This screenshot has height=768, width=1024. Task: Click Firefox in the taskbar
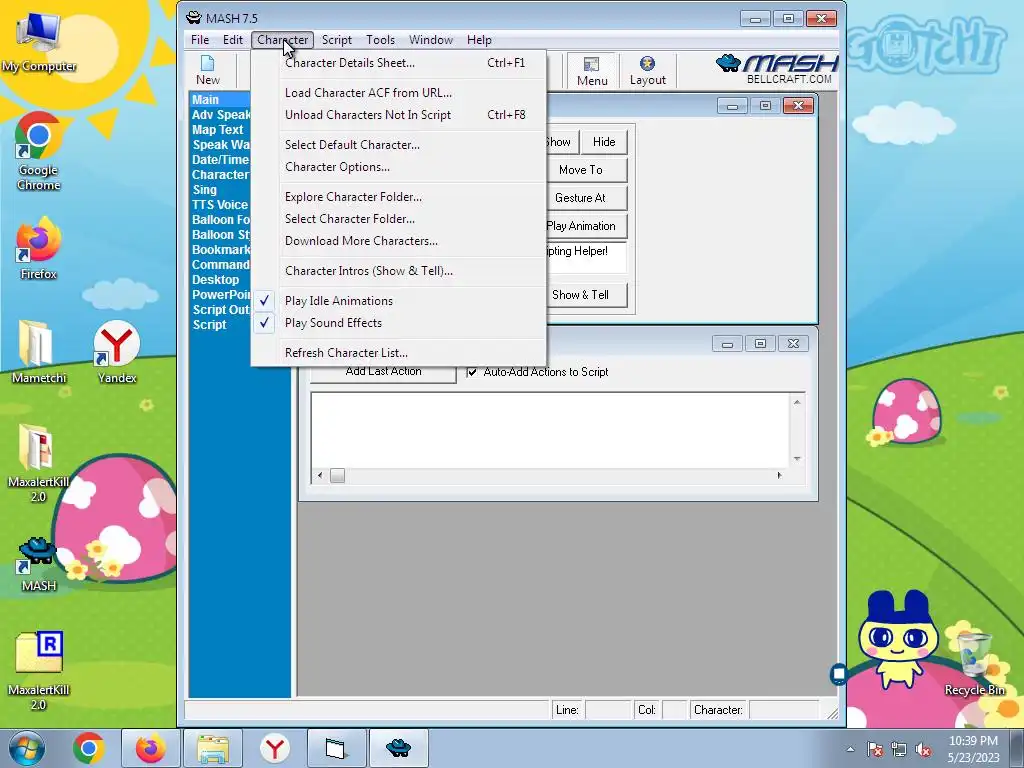pyautogui.click(x=150, y=748)
